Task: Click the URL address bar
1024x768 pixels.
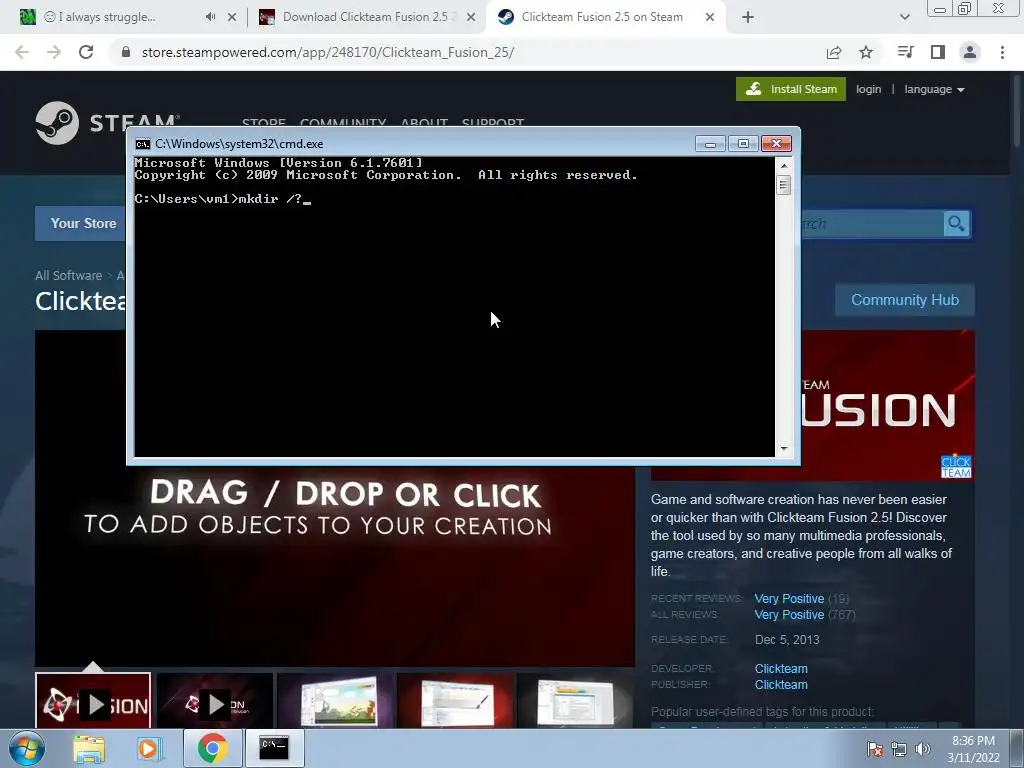Action: (x=470, y=52)
